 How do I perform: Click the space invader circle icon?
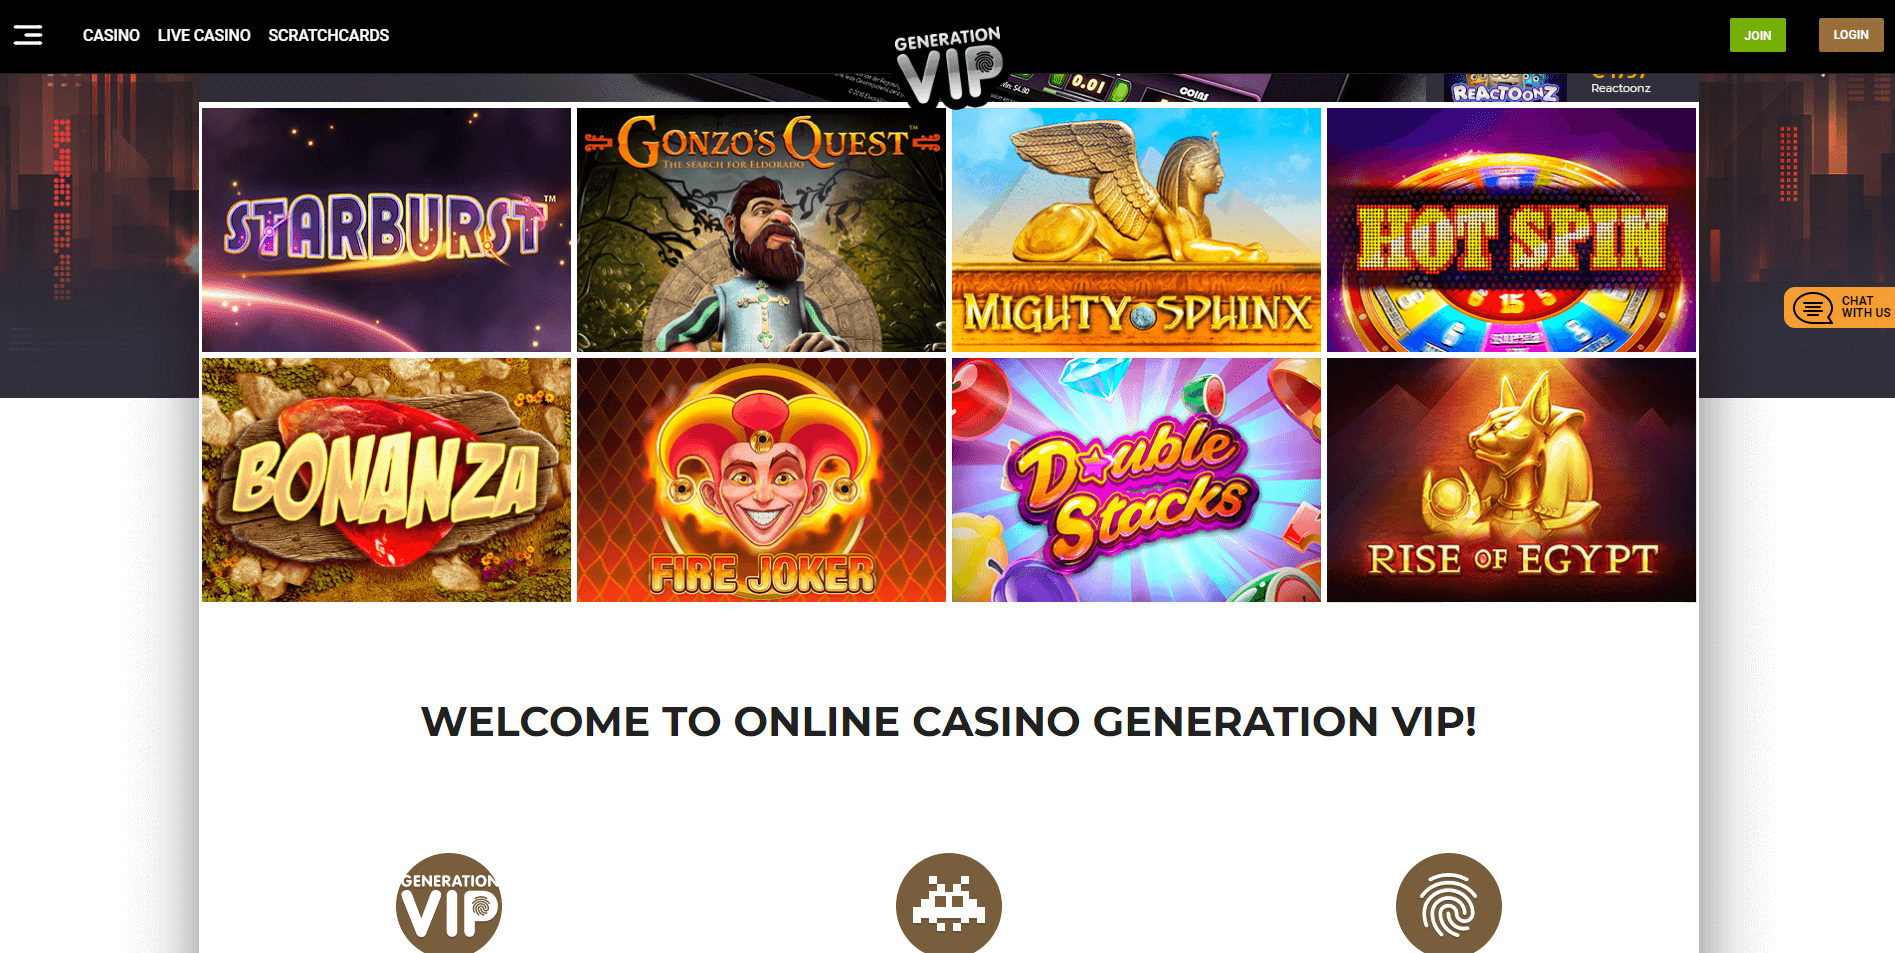pyautogui.click(x=949, y=903)
